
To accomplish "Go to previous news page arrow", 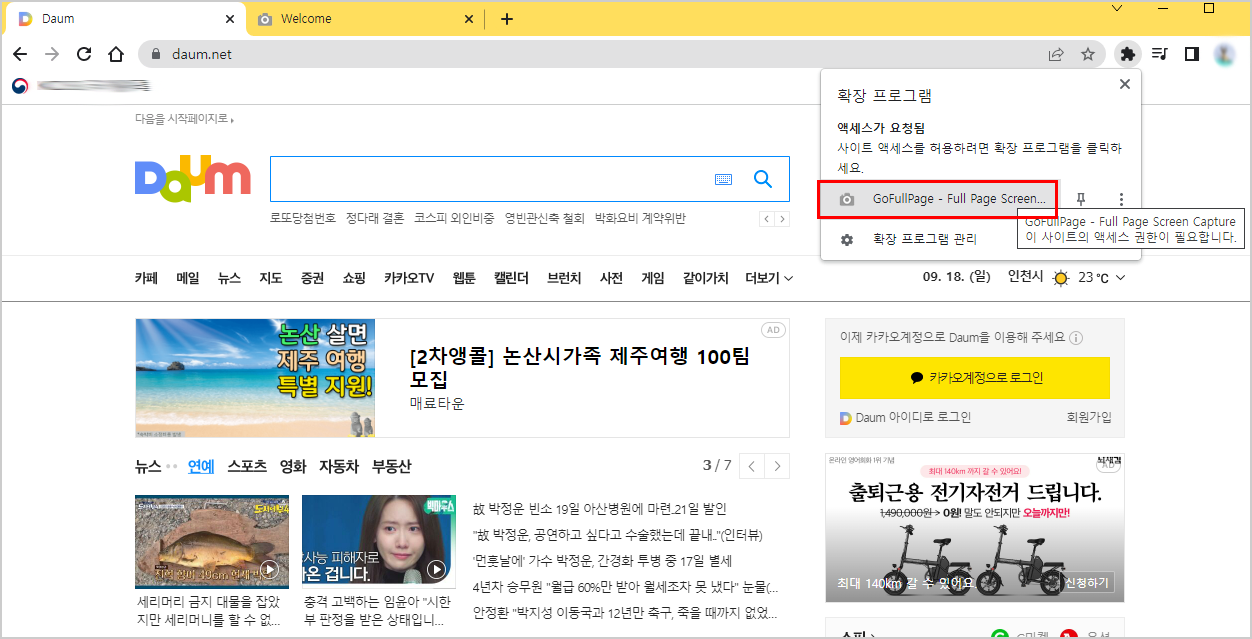I will coord(752,466).
